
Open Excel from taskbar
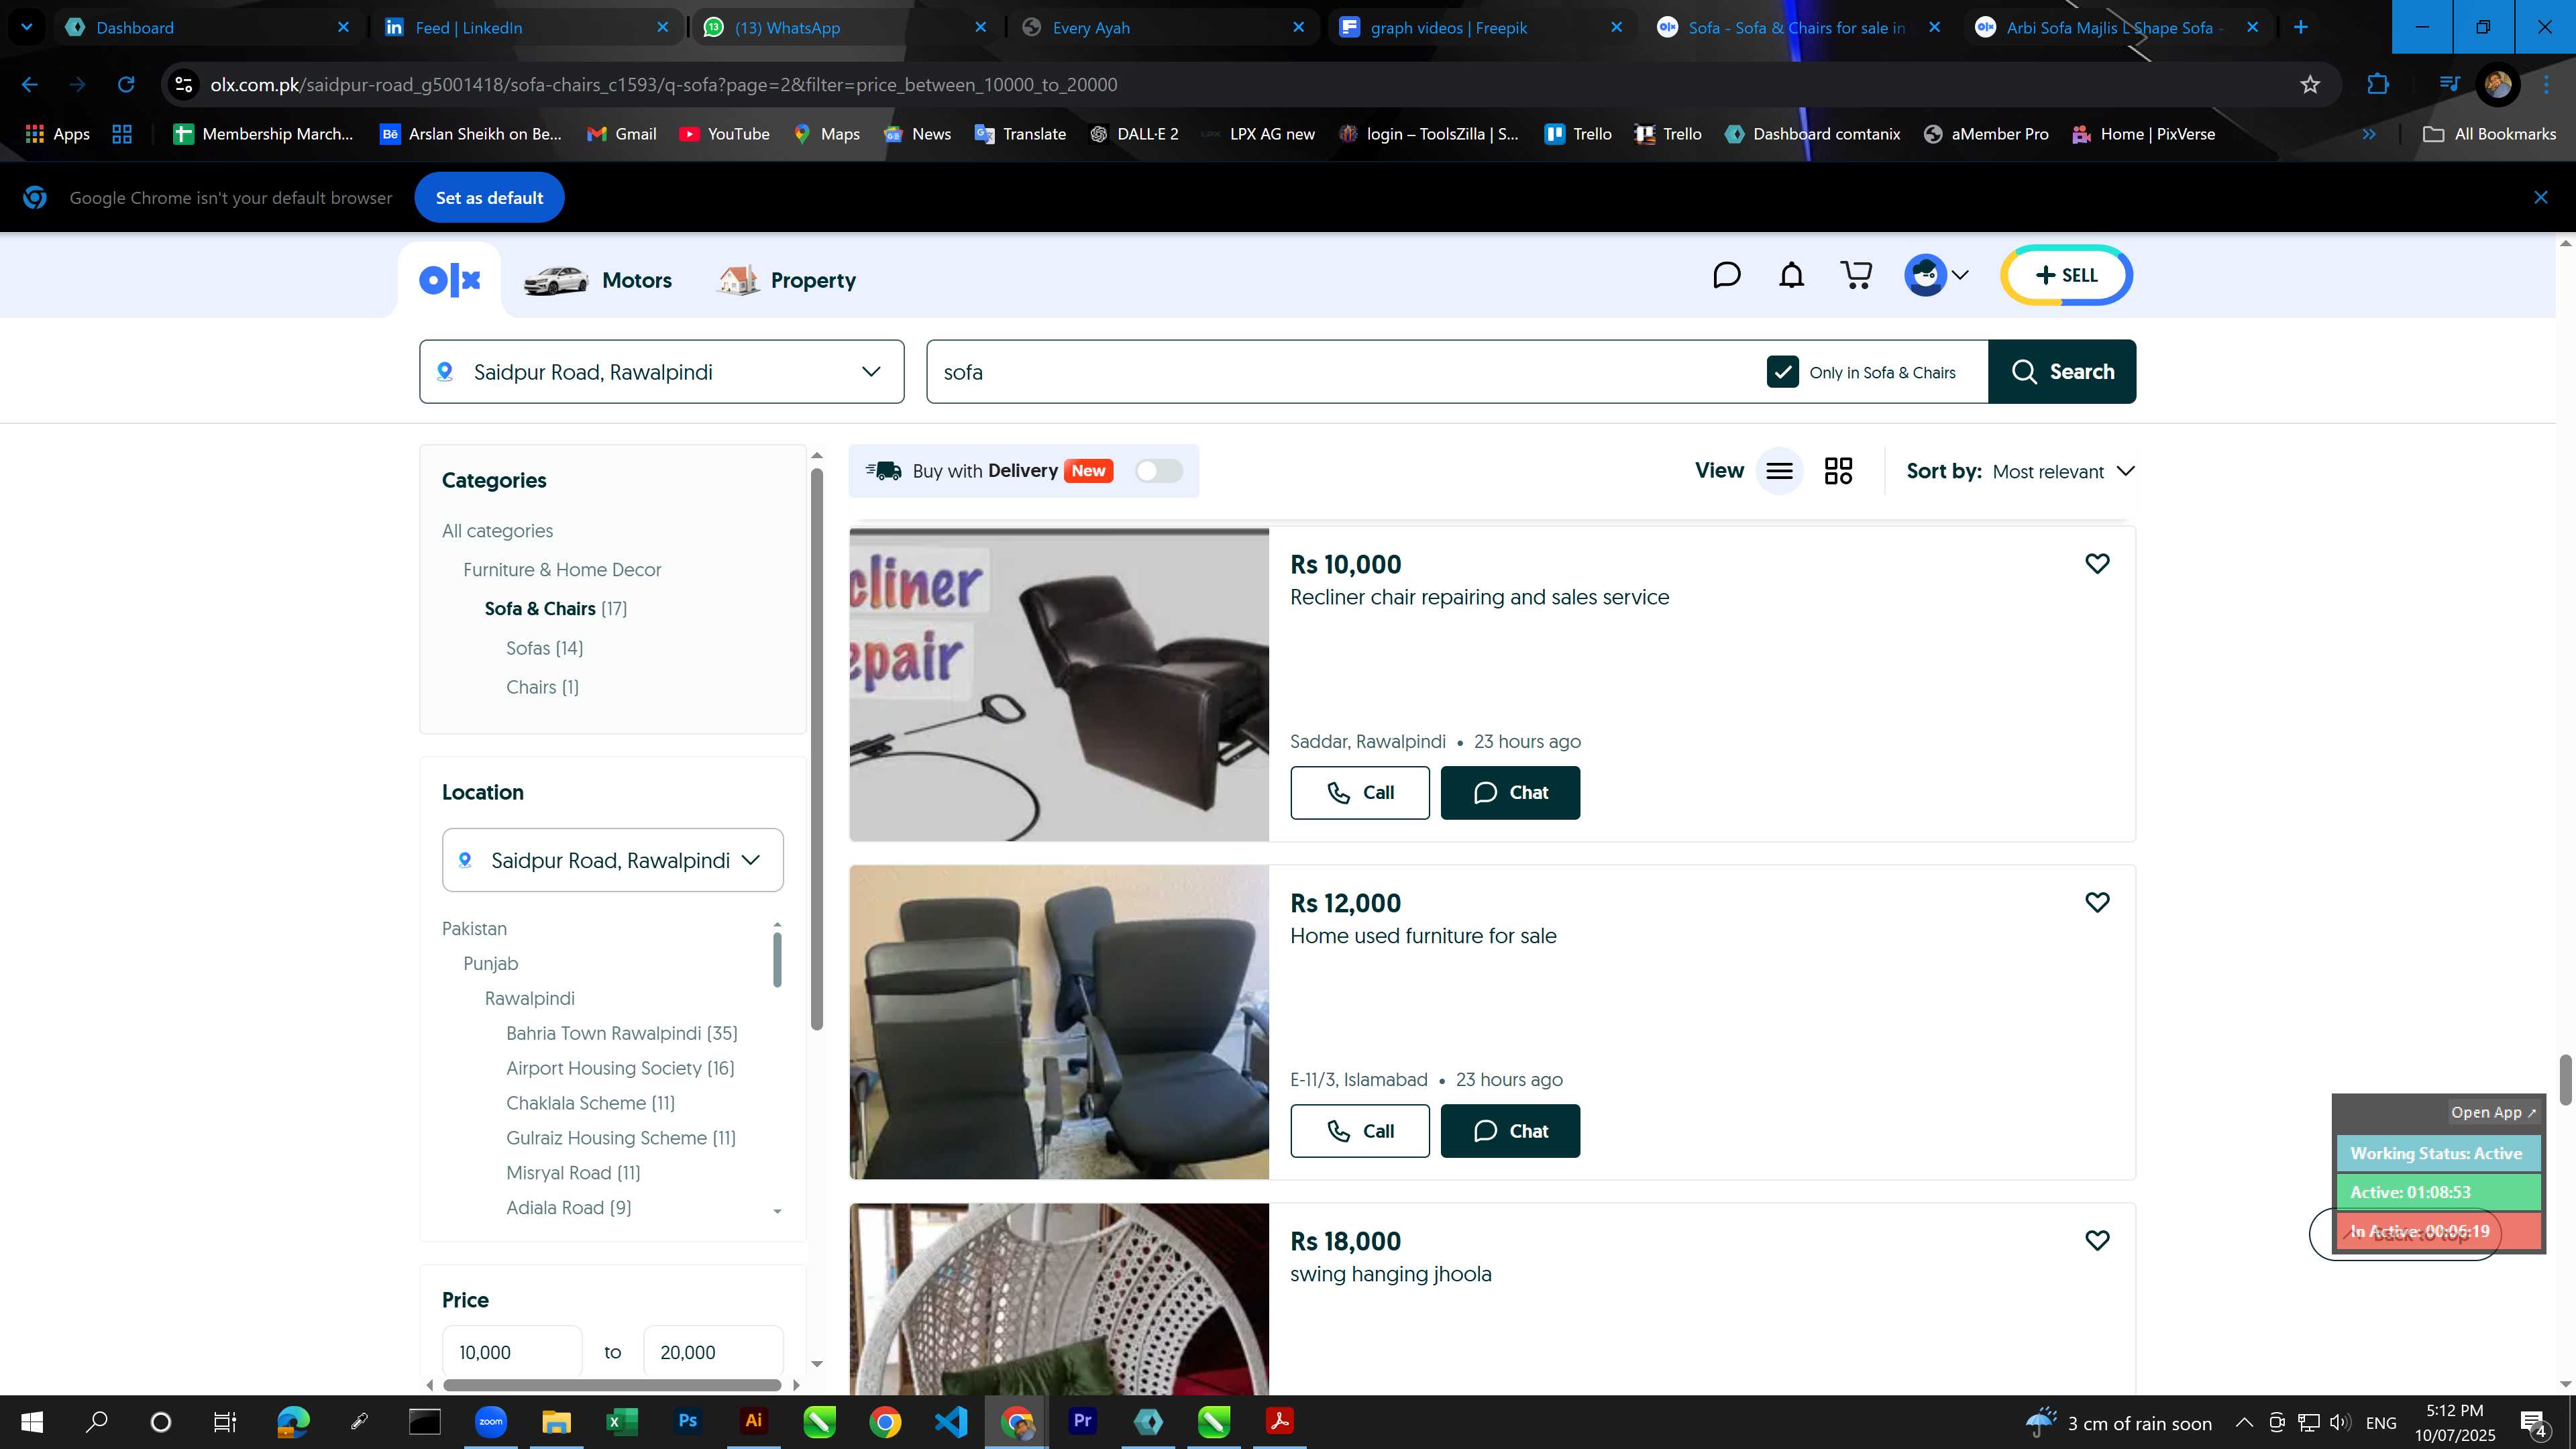coord(622,1421)
